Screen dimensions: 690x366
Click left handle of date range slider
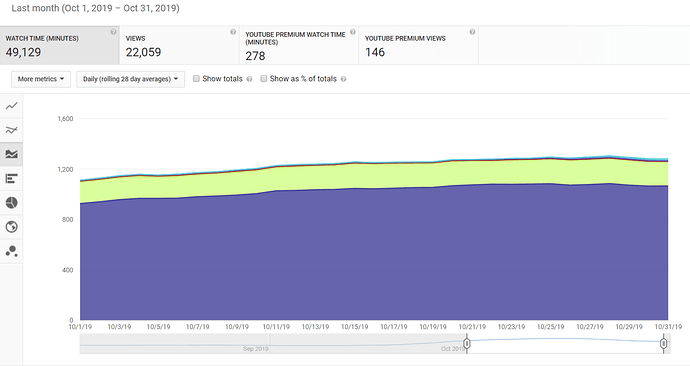(x=467, y=343)
